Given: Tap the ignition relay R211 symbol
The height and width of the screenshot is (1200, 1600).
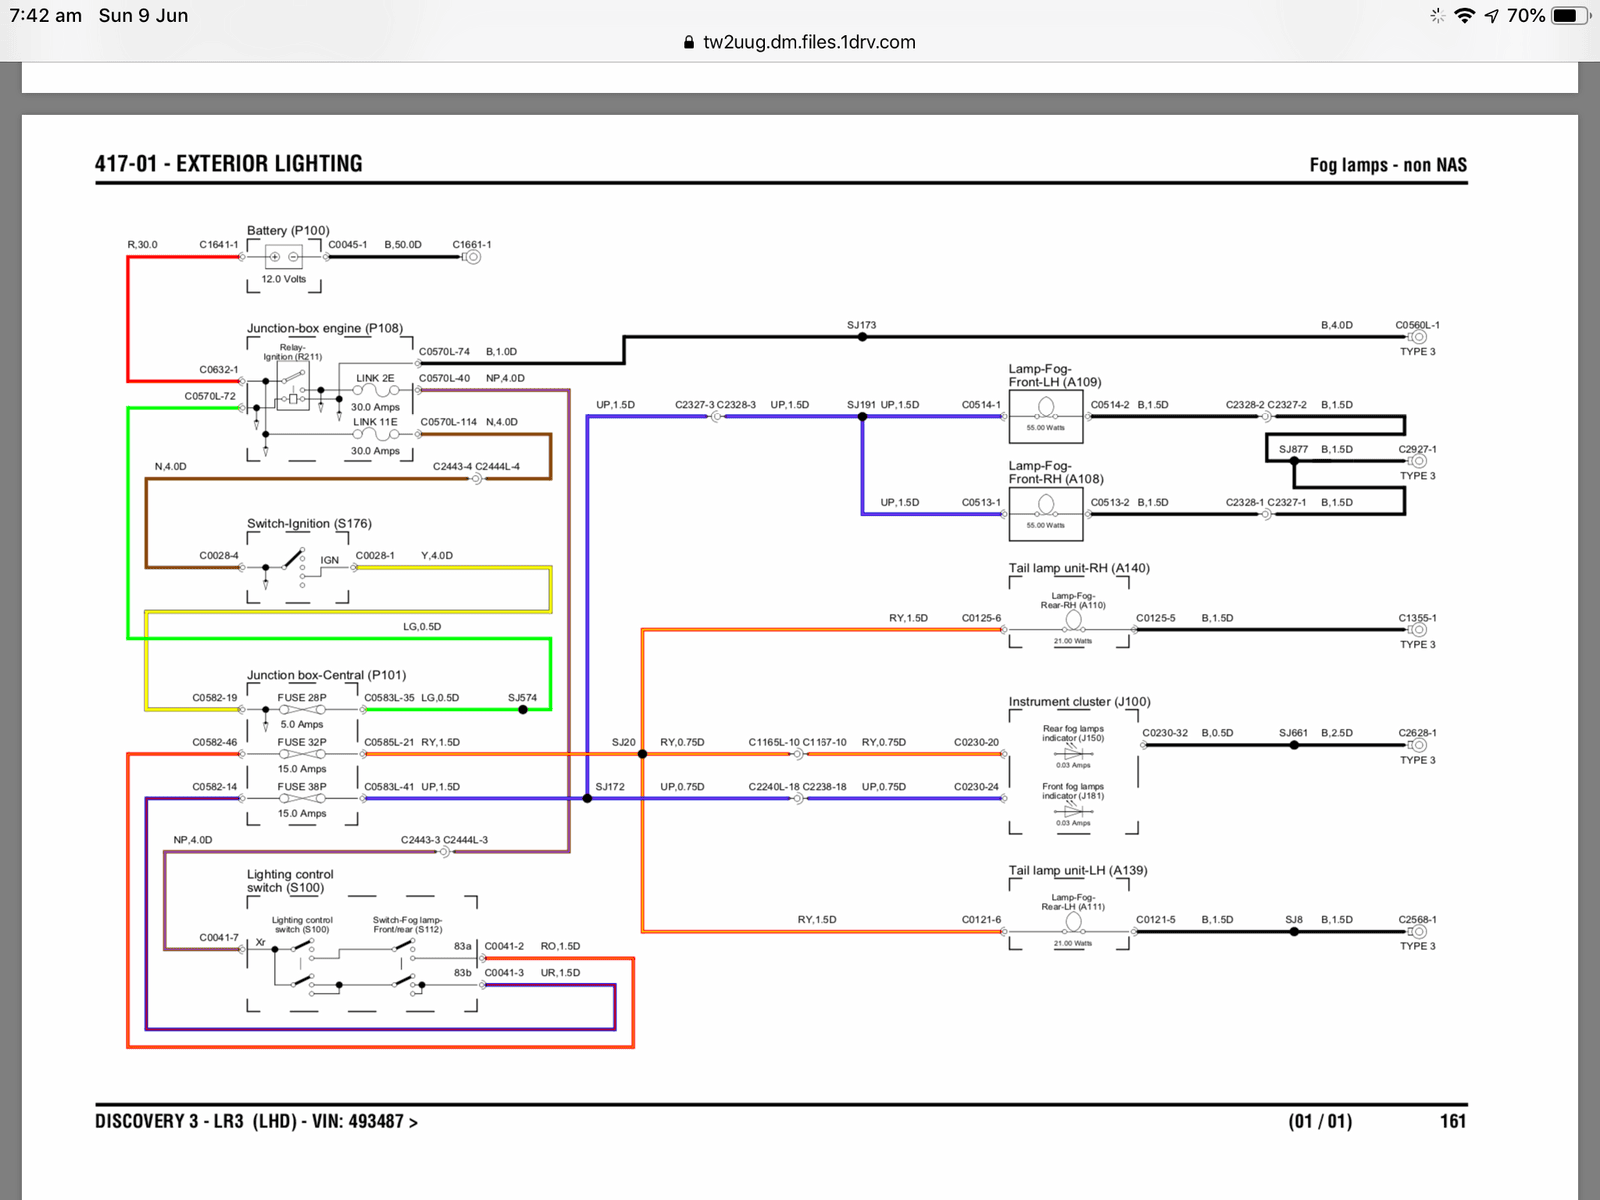Looking at the screenshot, I should click(x=293, y=388).
